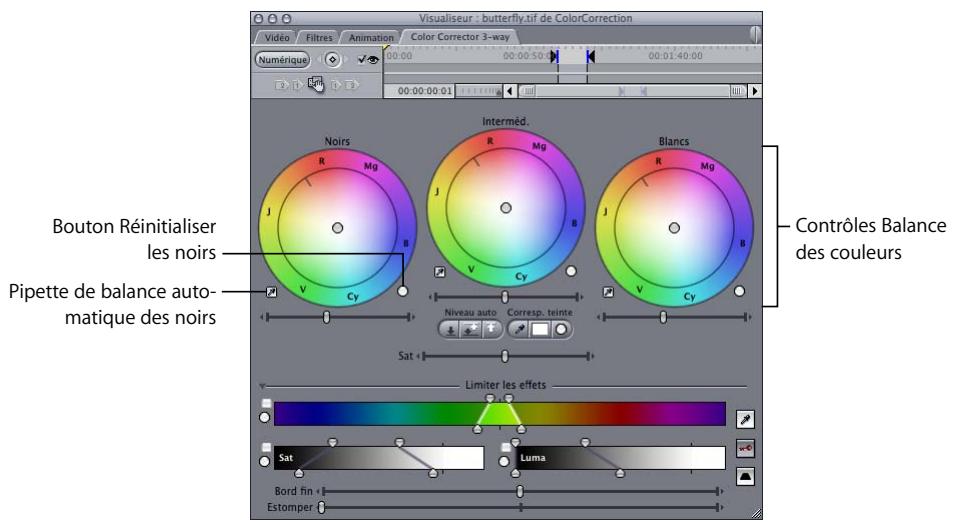
Task: Pick the Blancs auto-balance eyedropper
Action: [608, 293]
